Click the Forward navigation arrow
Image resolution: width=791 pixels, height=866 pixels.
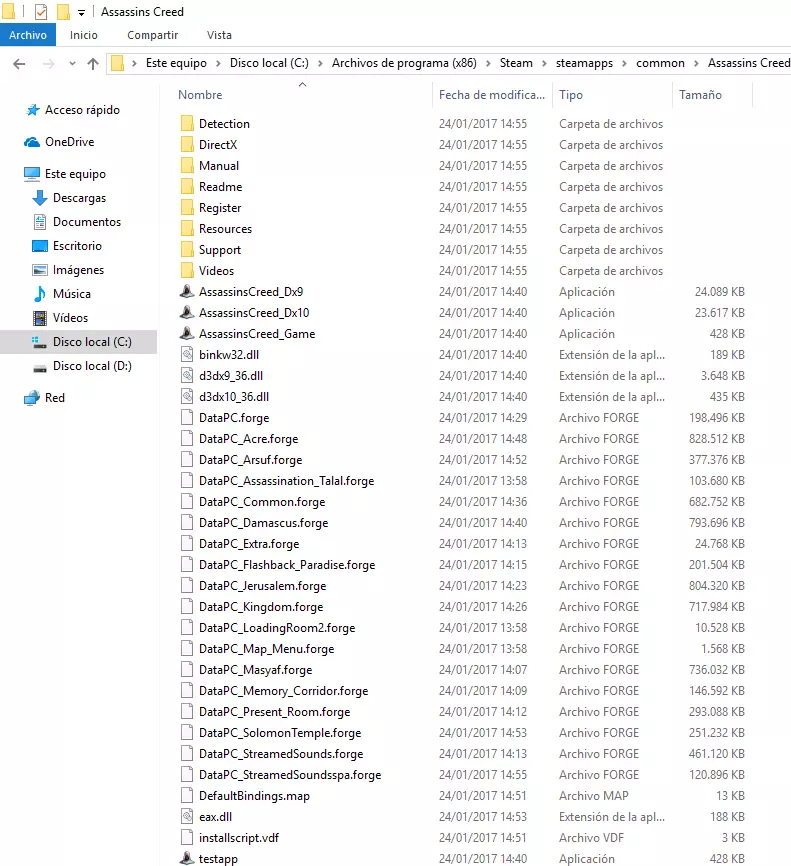tap(49, 64)
